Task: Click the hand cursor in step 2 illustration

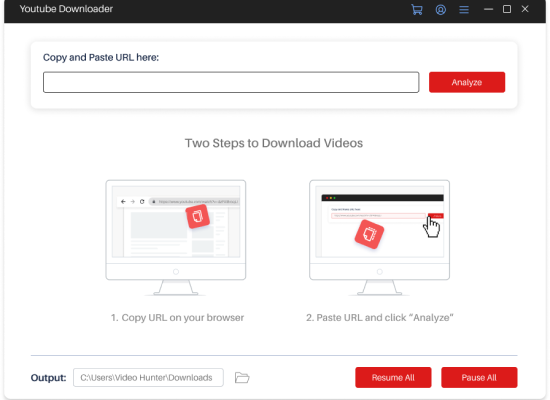Action: pyautogui.click(x=431, y=227)
